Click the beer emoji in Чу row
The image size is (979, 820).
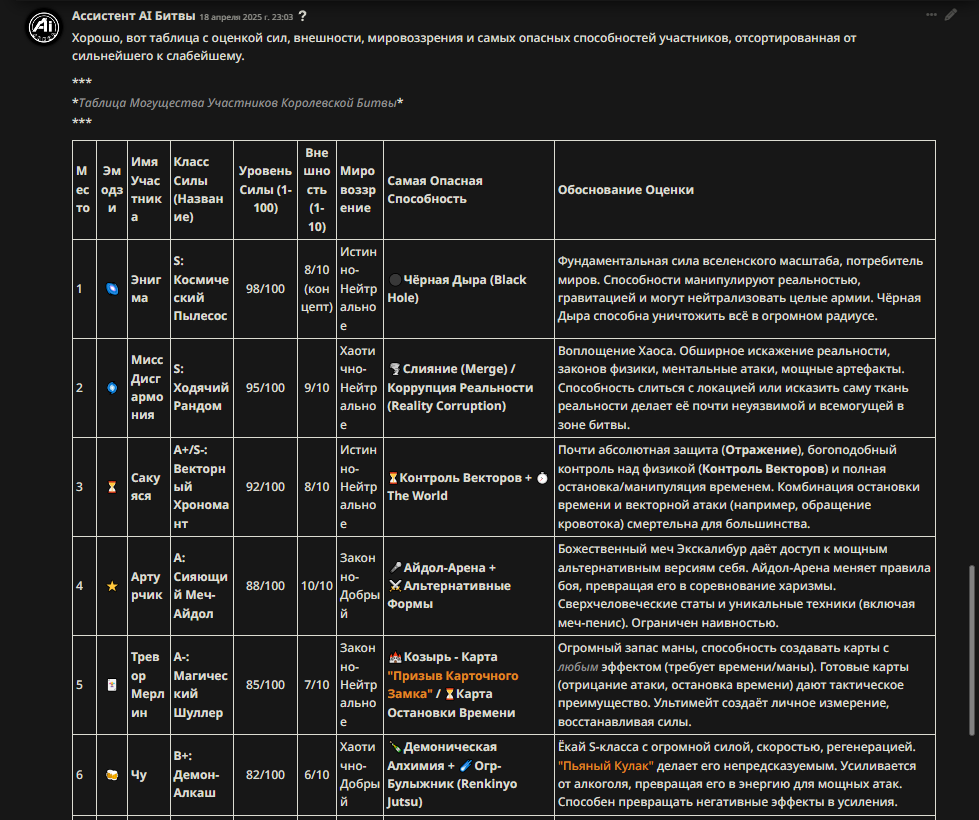112,775
